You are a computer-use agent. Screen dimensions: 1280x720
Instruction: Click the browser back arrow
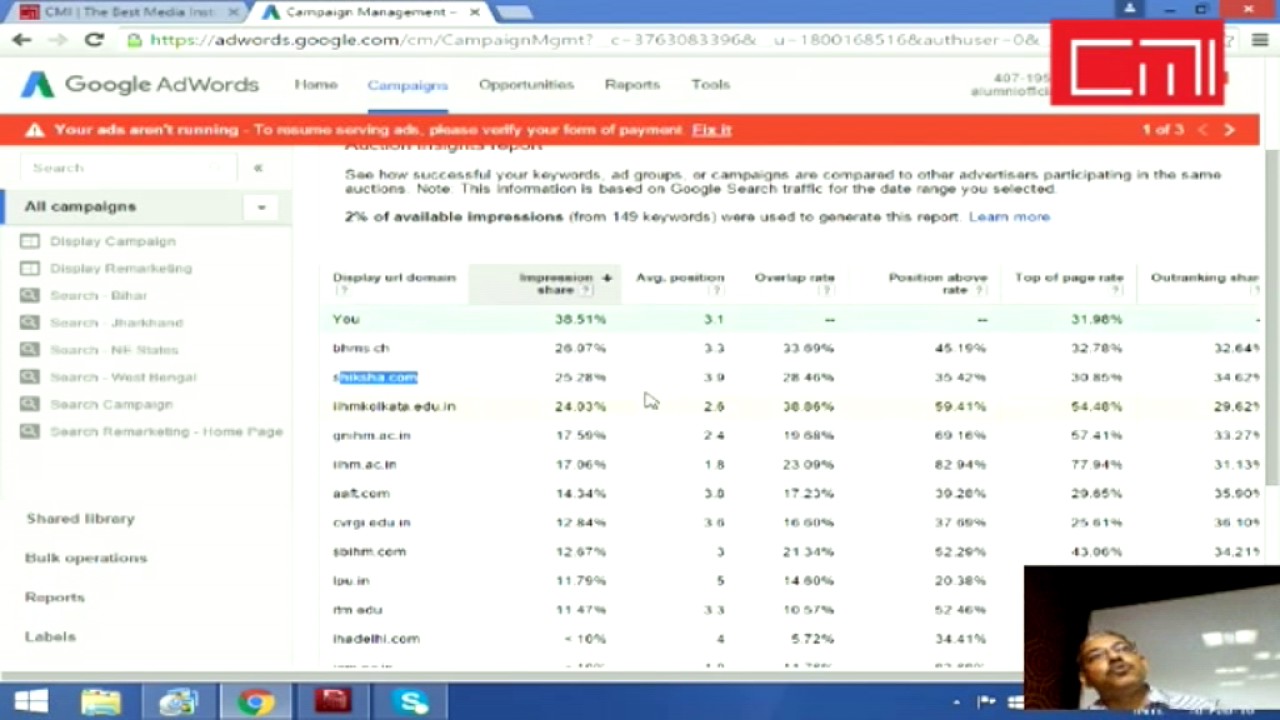point(21,40)
